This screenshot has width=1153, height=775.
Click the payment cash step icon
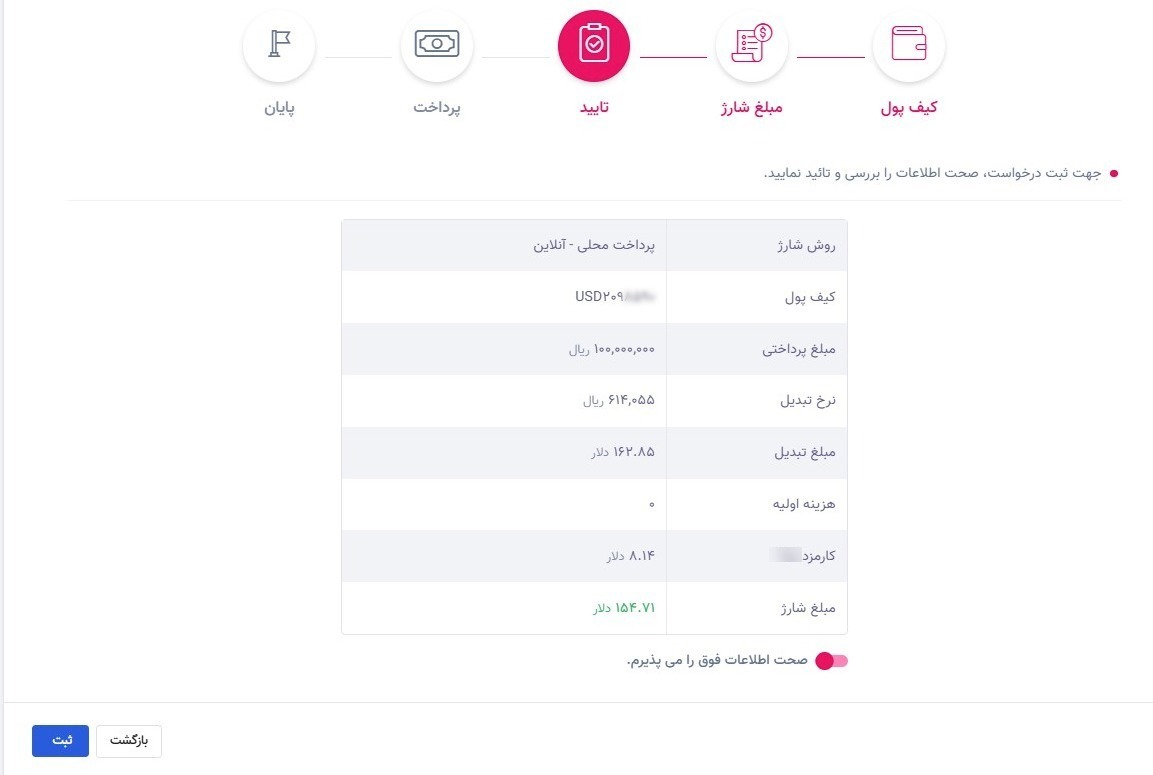point(437,46)
